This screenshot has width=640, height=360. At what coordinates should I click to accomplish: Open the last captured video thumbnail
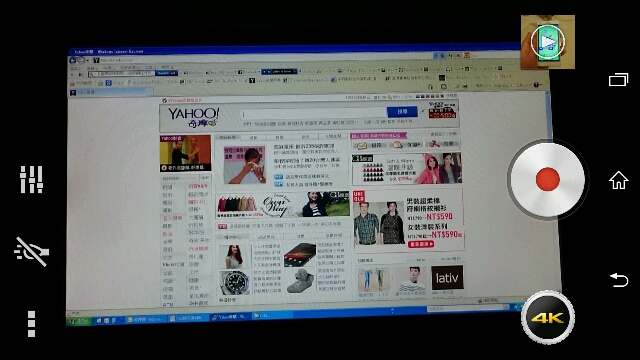[x=548, y=42]
